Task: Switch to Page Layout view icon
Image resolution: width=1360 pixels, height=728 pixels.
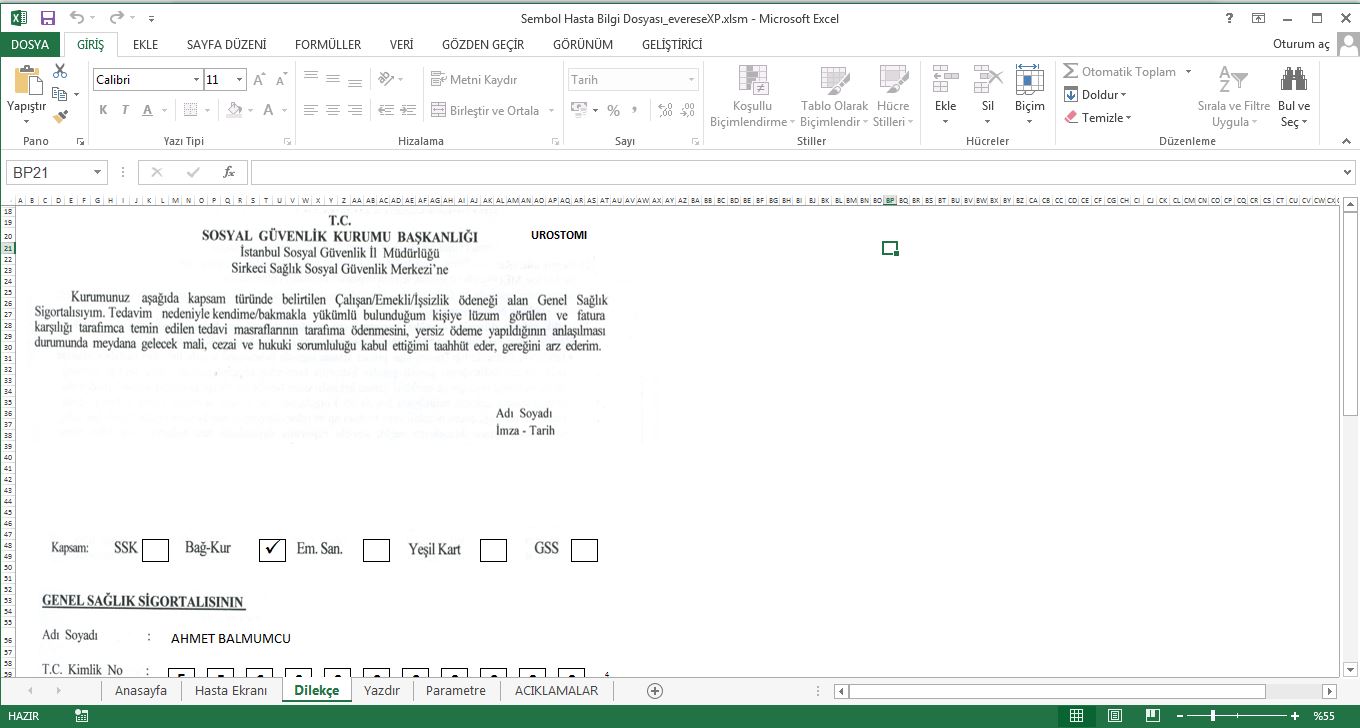Action: [x=1115, y=716]
